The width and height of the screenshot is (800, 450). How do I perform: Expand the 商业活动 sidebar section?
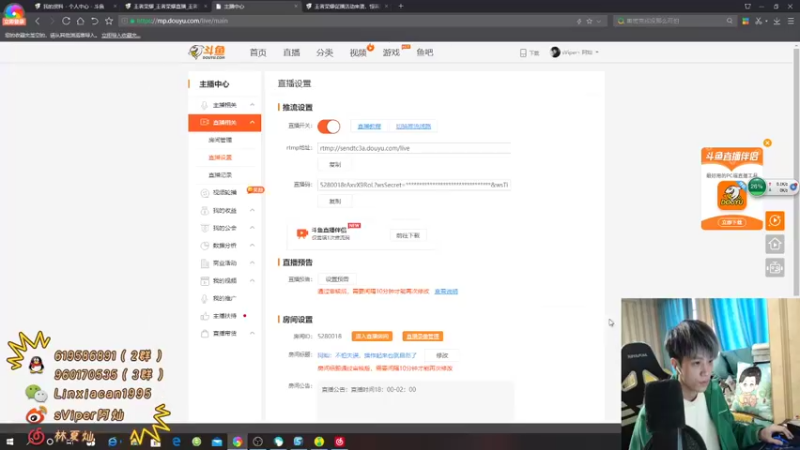[252, 263]
